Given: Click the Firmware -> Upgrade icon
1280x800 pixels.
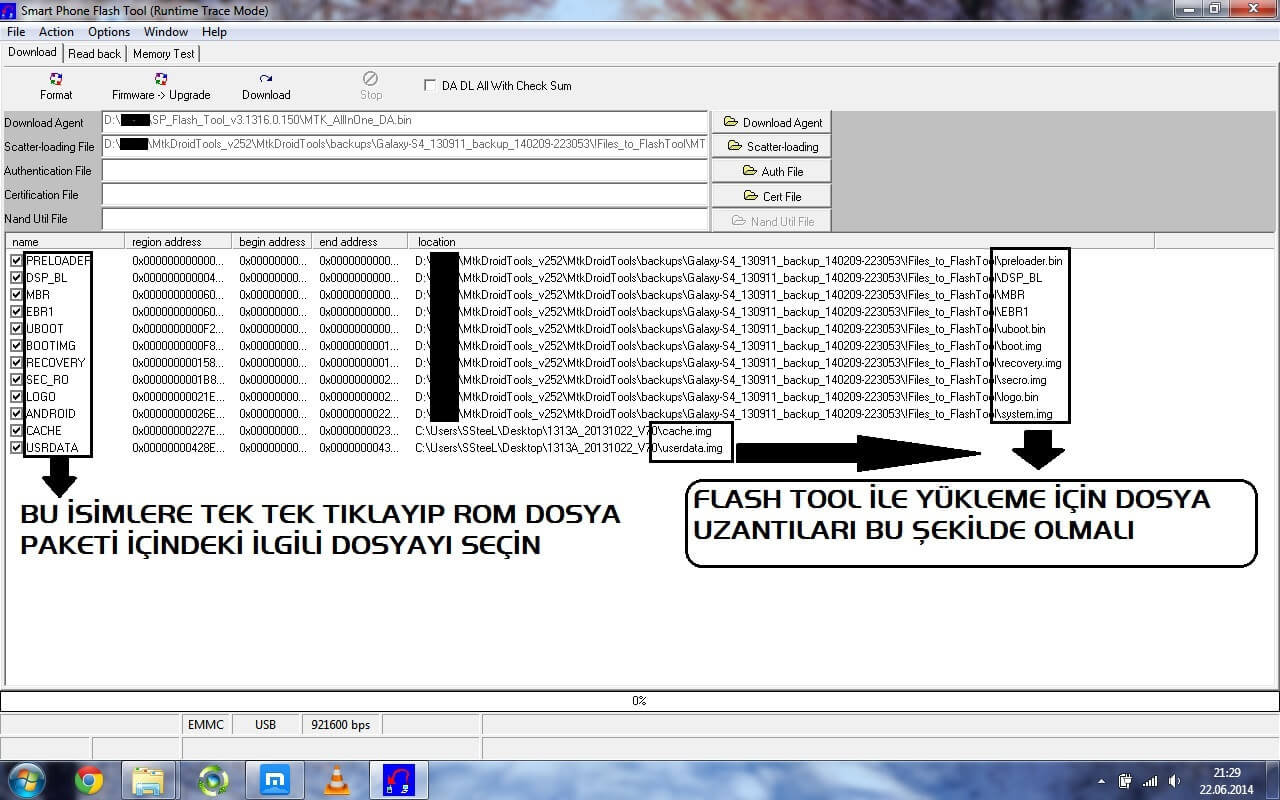Looking at the screenshot, I should [x=161, y=86].
